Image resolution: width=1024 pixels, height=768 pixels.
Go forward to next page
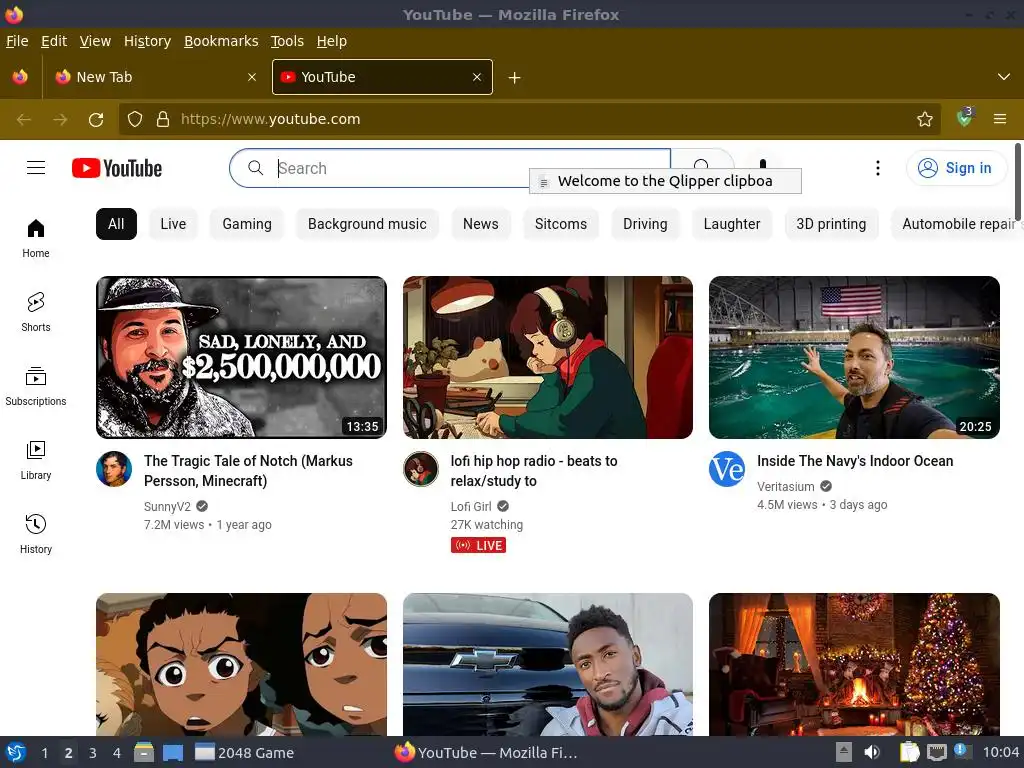point(60,119)
